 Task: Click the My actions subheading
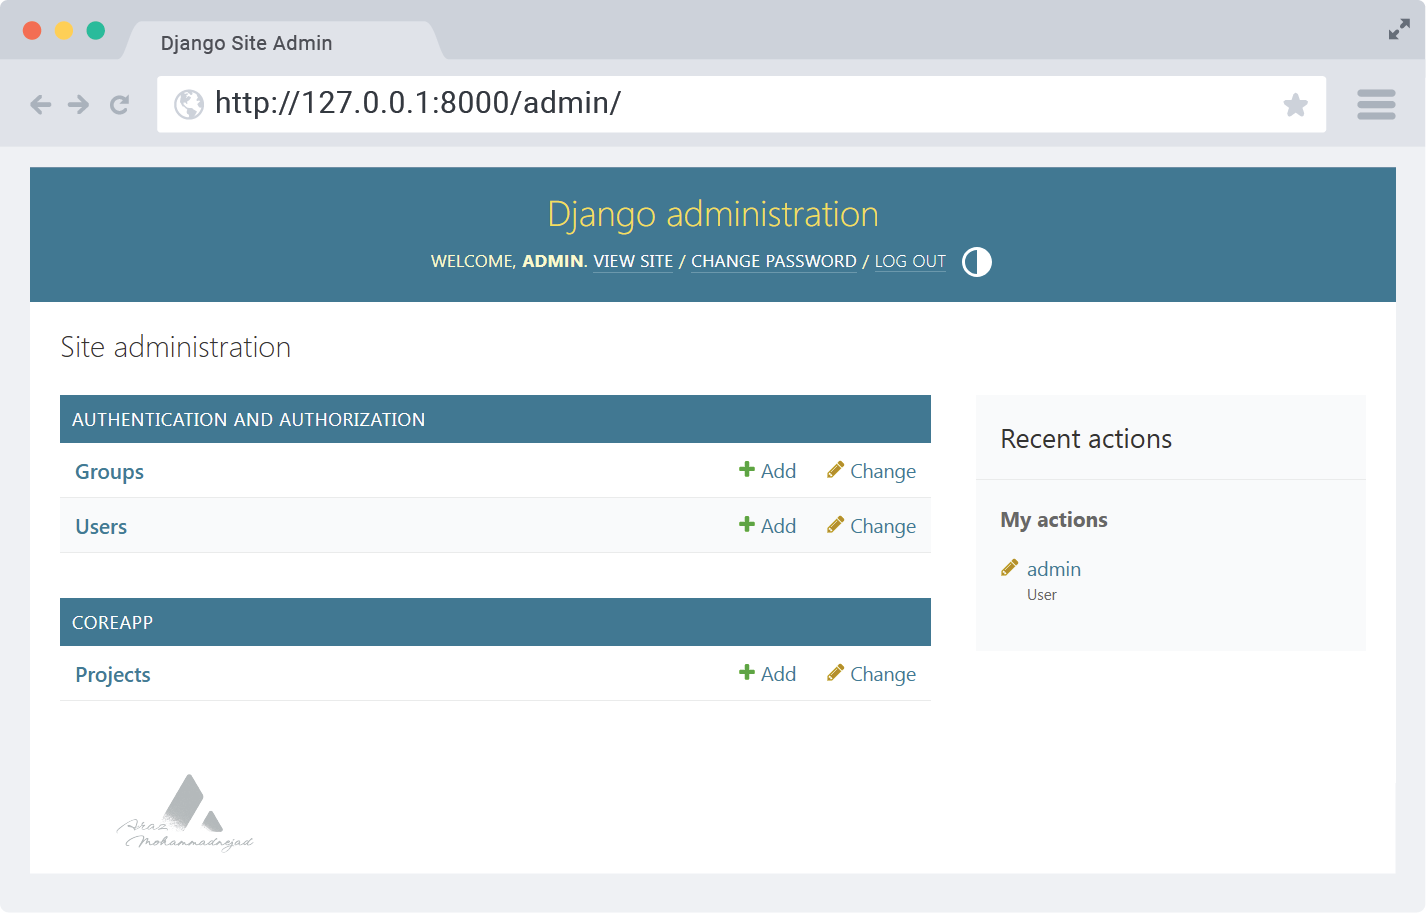1054,520
